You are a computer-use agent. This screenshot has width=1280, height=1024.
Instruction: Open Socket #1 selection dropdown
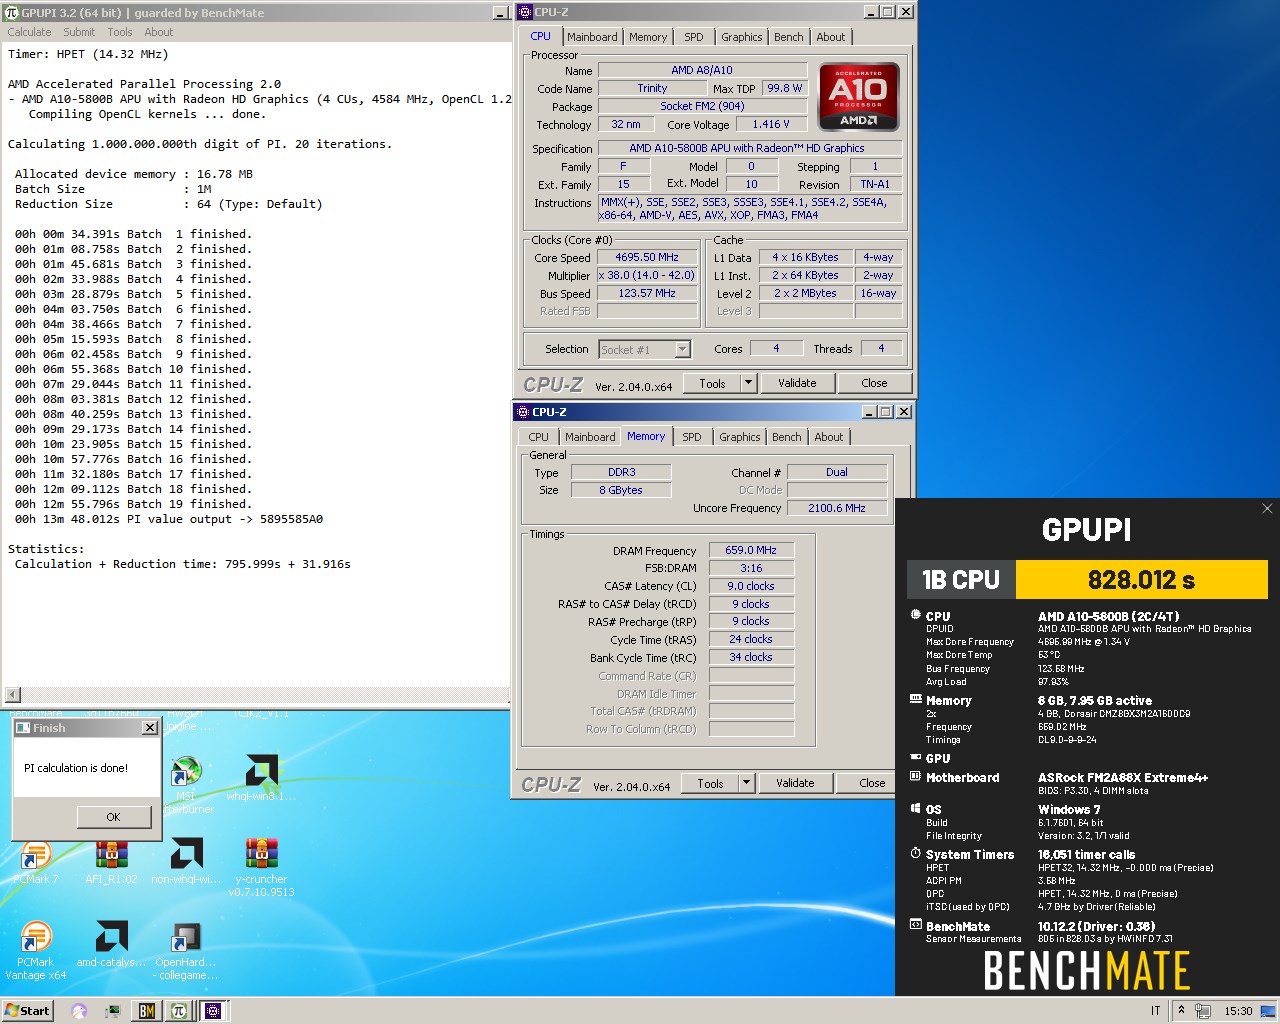coord(682,349)
